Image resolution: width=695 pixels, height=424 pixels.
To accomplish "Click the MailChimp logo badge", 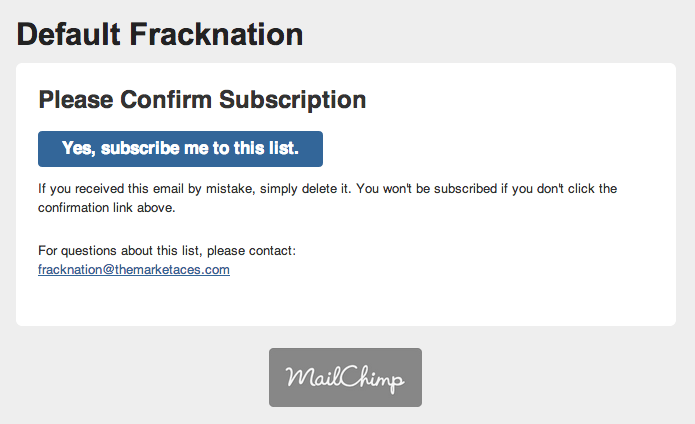I will point(345,377).
